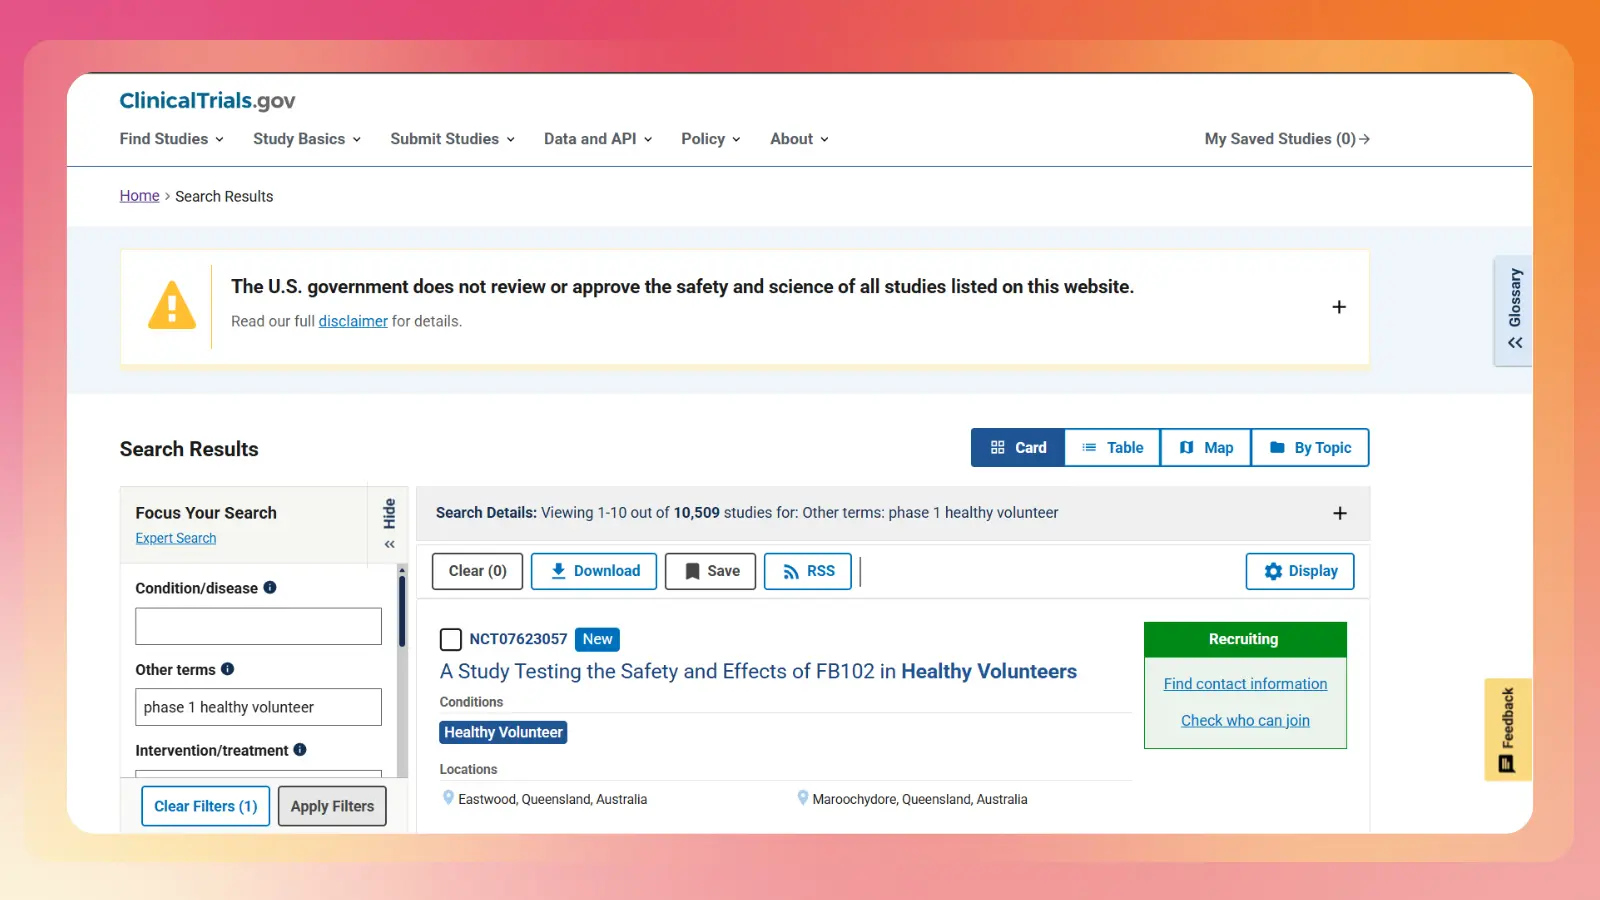Switch to Map view
The height and width of the screenshot is (900, 1600).
click(x=1206, y=448)
